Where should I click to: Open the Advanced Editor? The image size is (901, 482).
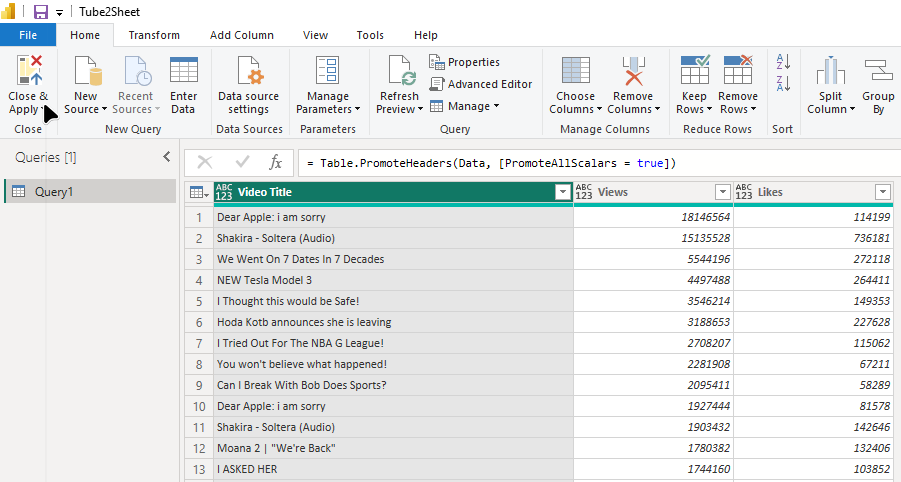[x=481, y=84]
